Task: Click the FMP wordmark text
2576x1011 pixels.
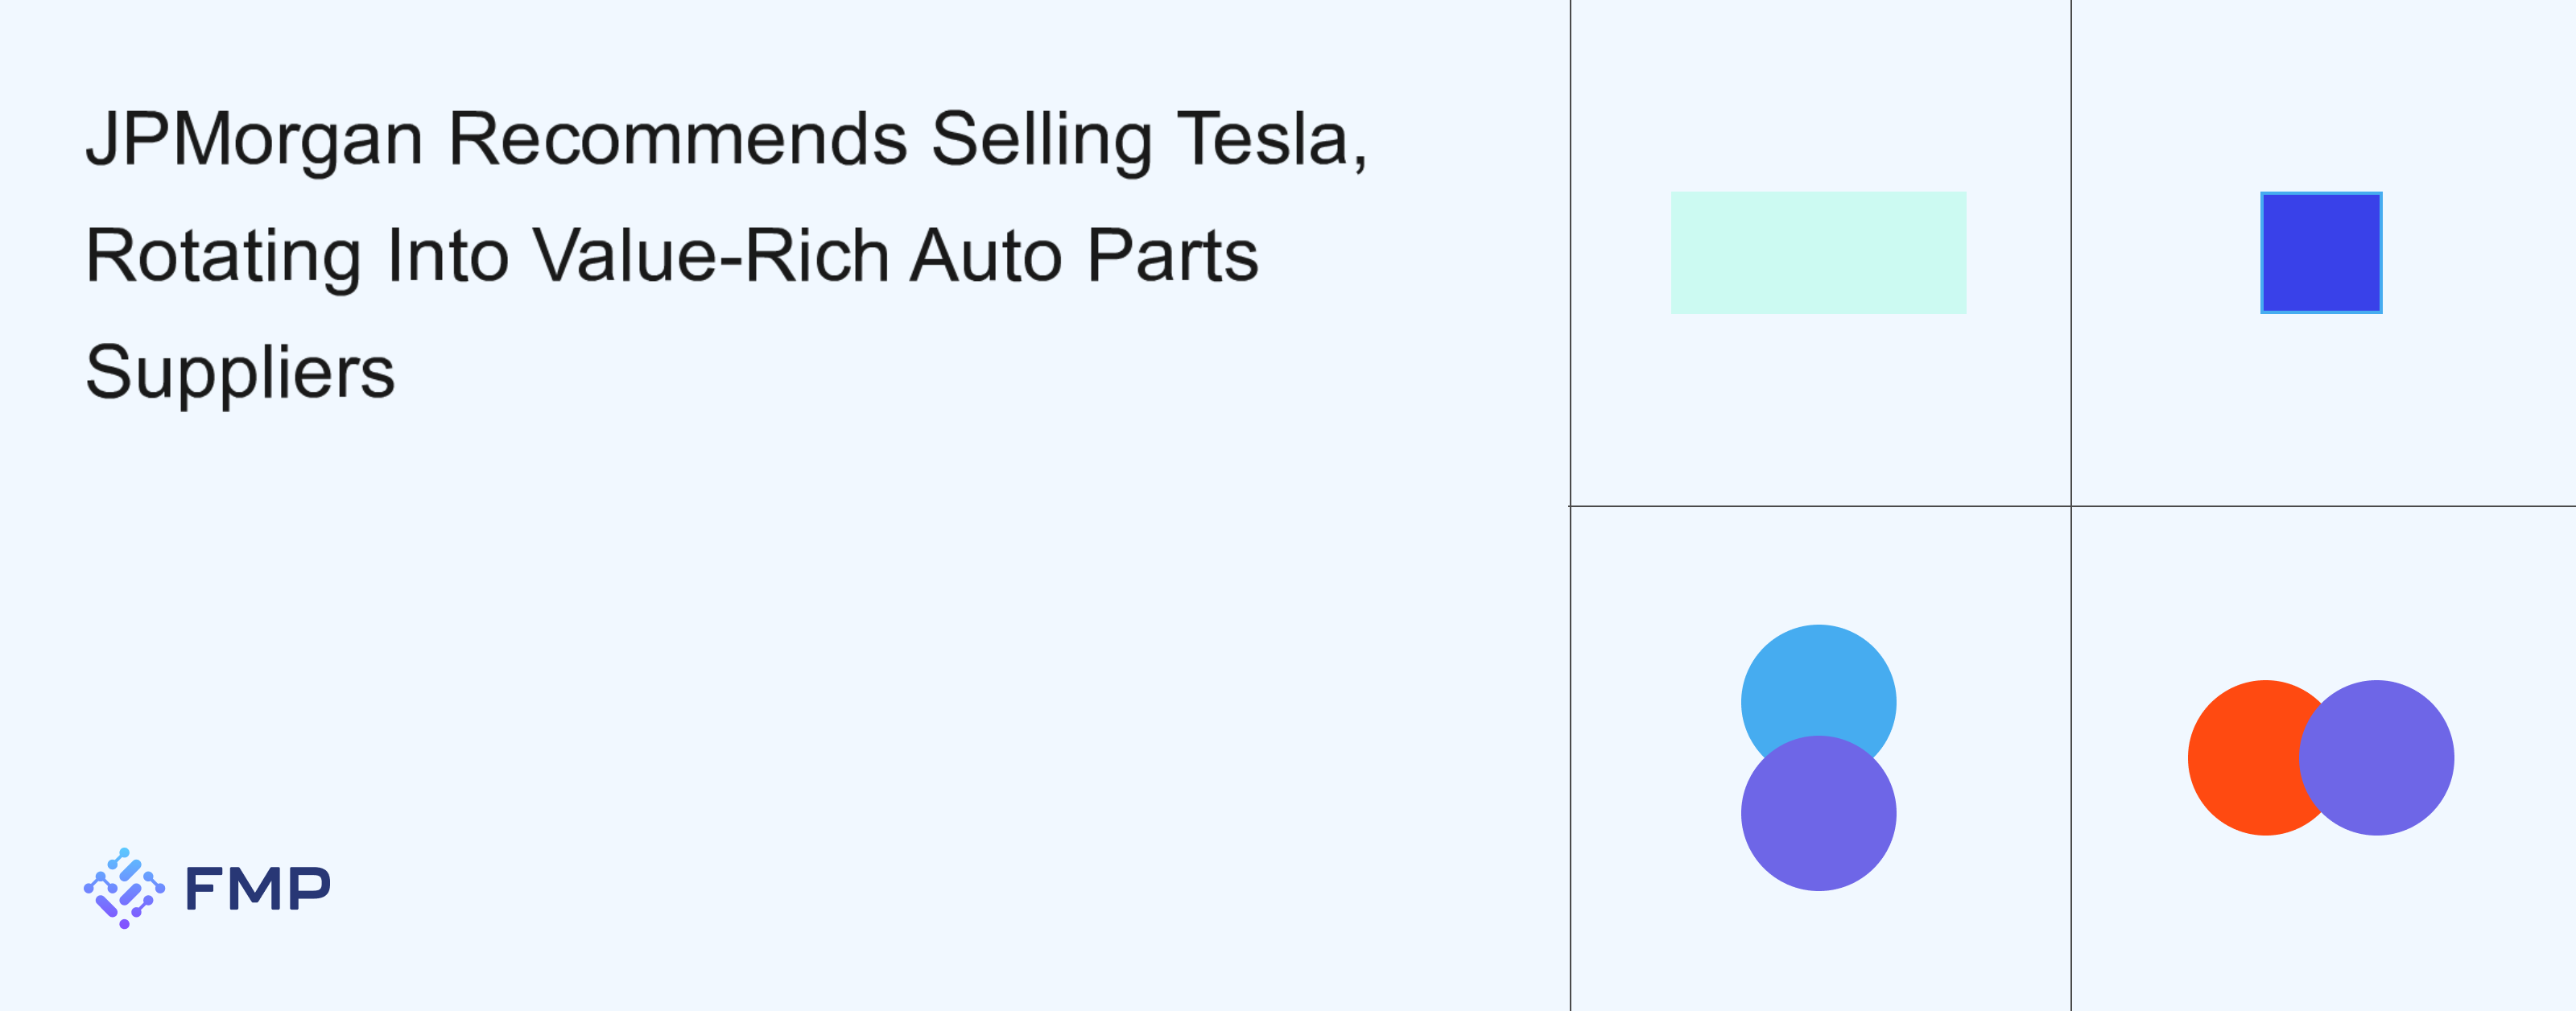Action: click(258, 888)
